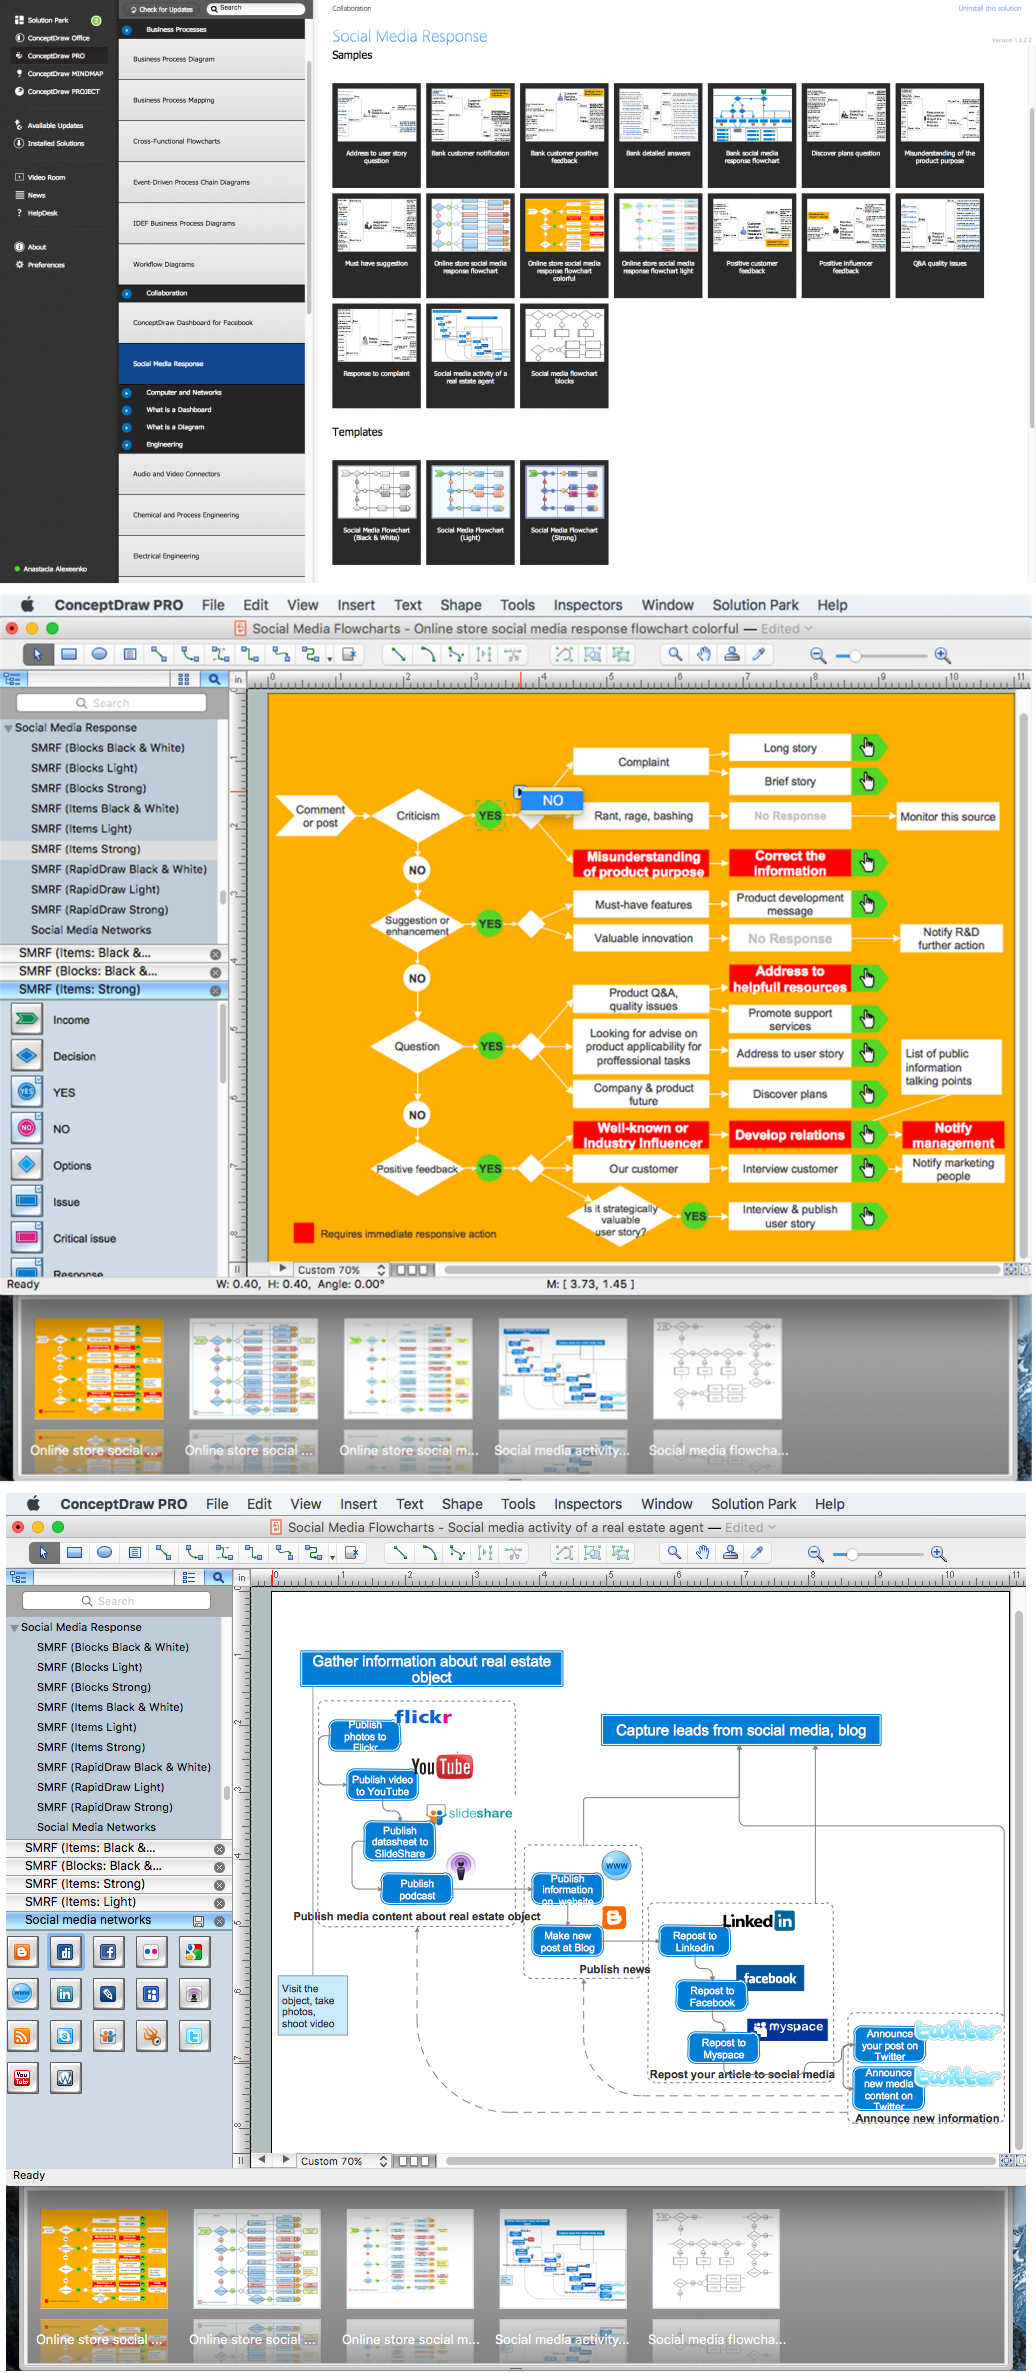The image size is (1036, 2373).
Task: Add the WordPress icon from the Social media networks library
Action: point(65,2078)
